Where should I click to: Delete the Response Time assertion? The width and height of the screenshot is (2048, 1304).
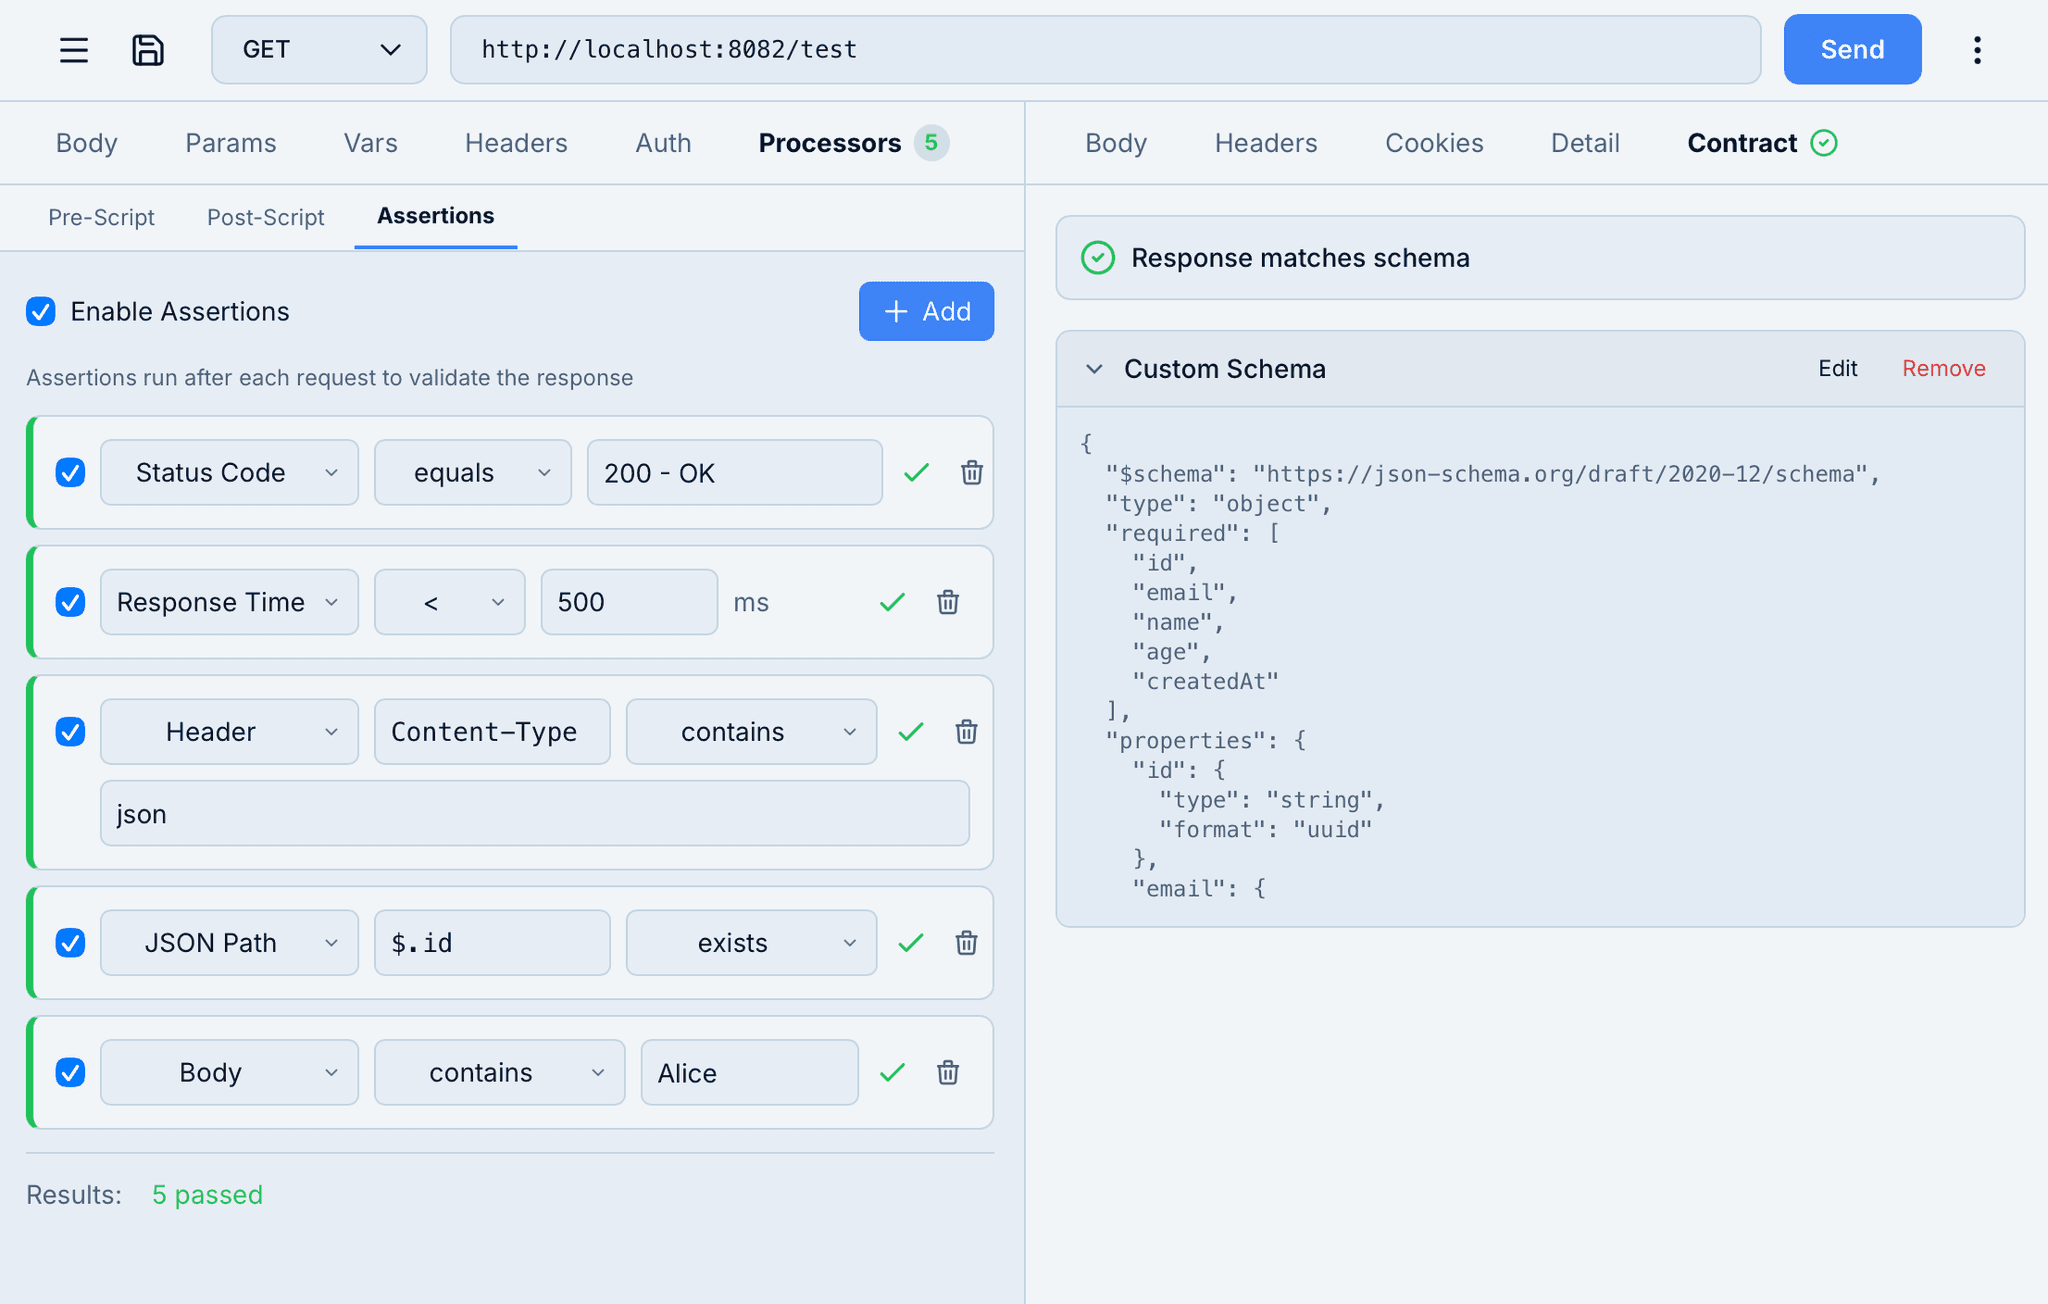click(947, 602)
